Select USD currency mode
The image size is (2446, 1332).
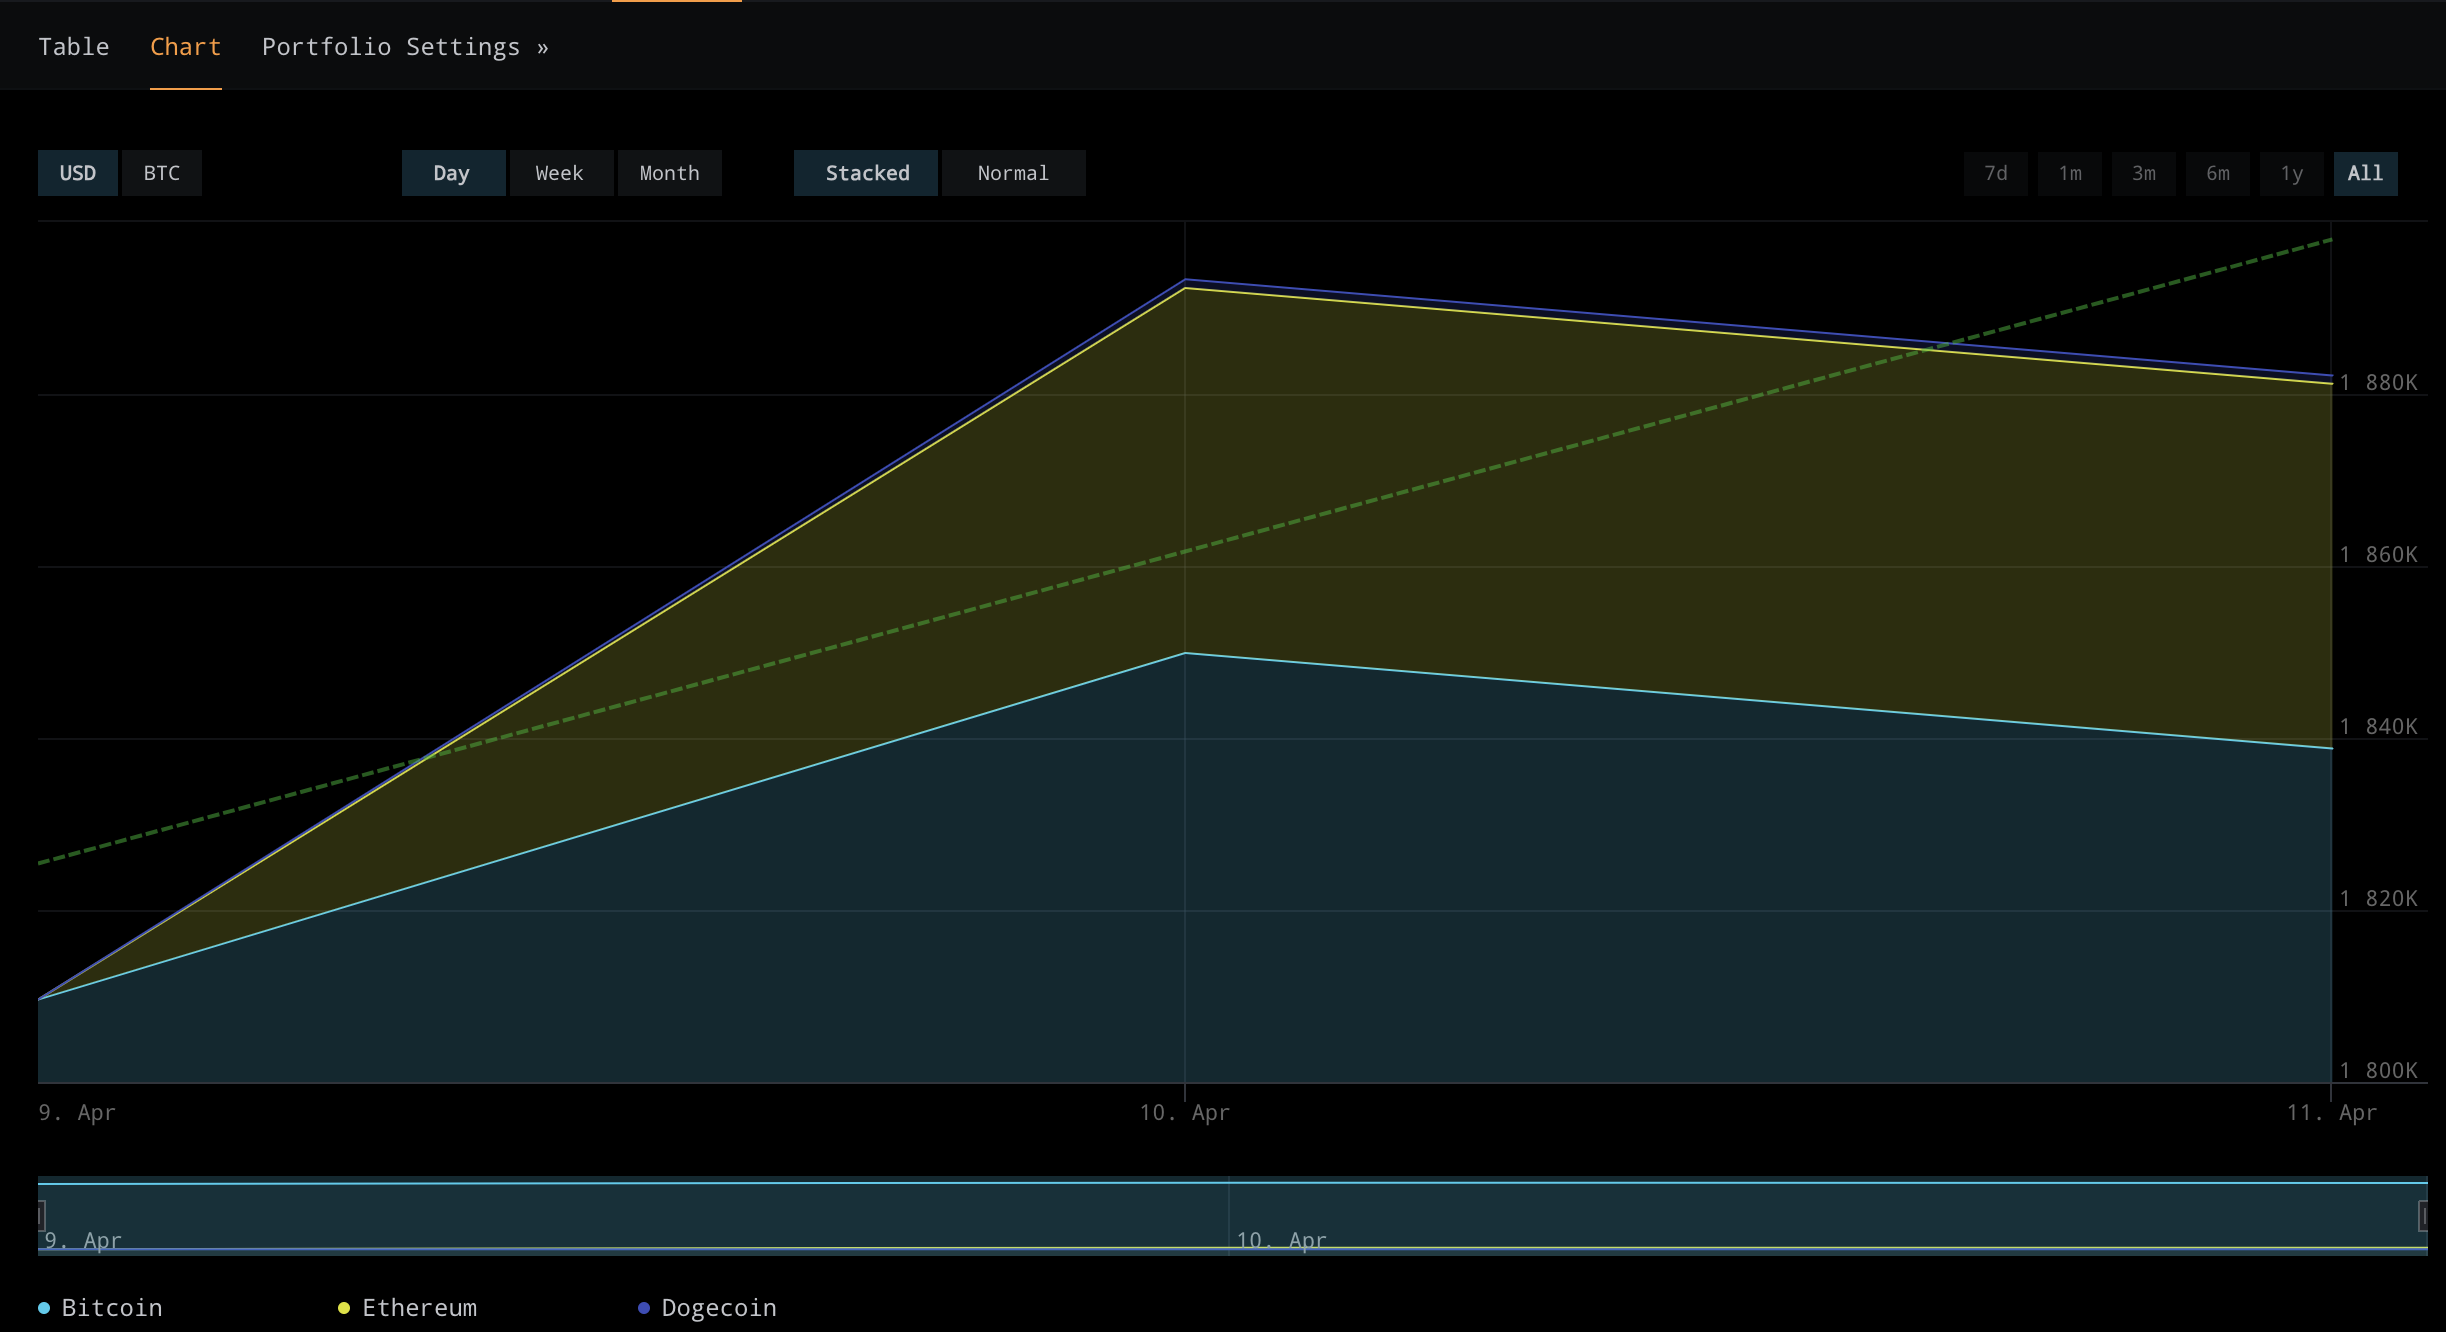click(x=77, y=172)
